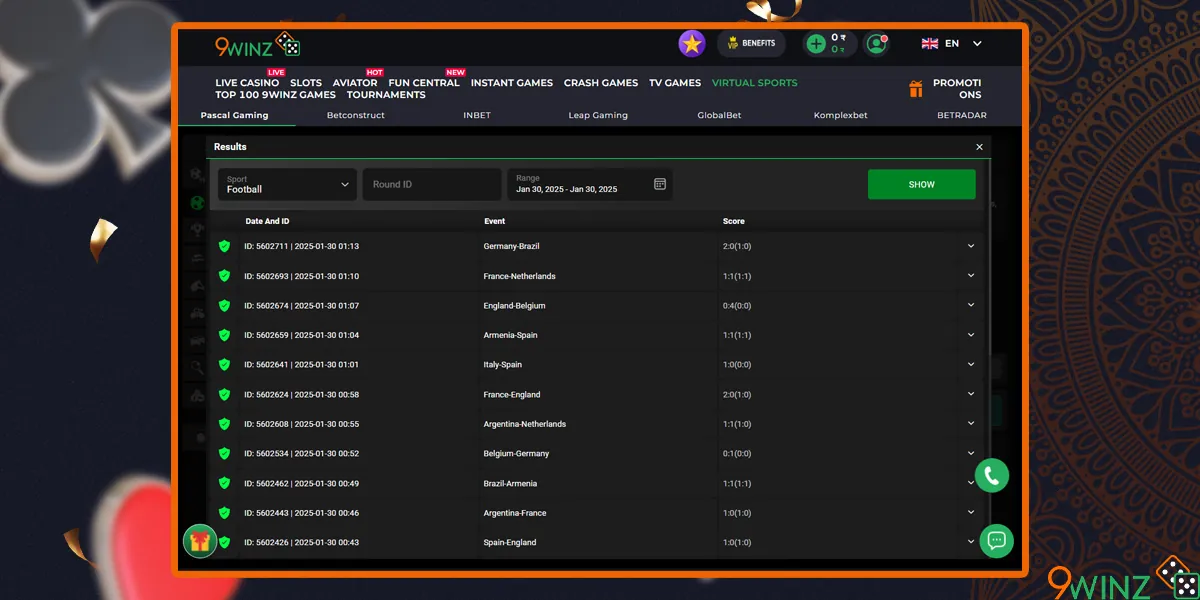Click shield icon for Italy-Spain row
The height and width of the screenshot is (600, 1200).
pyautogui.click(x=224, y=365)
